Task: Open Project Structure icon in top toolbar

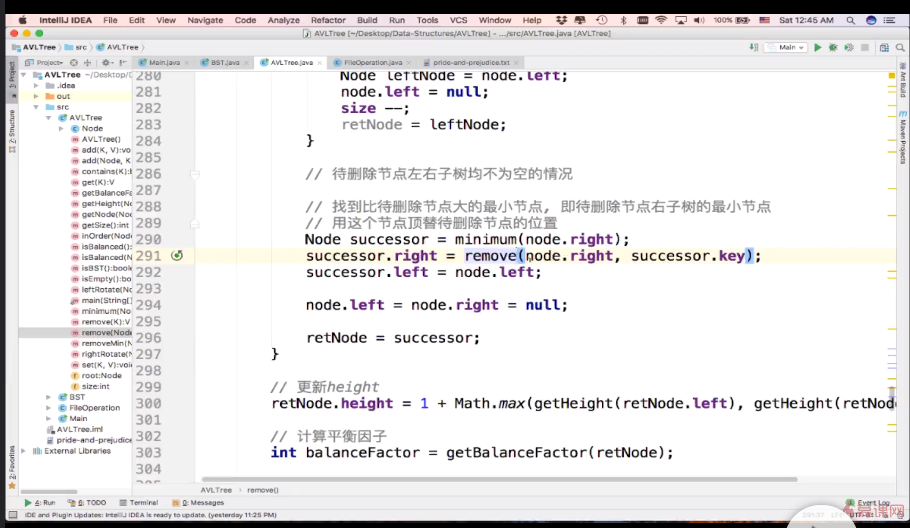Action: pos(884,48)
